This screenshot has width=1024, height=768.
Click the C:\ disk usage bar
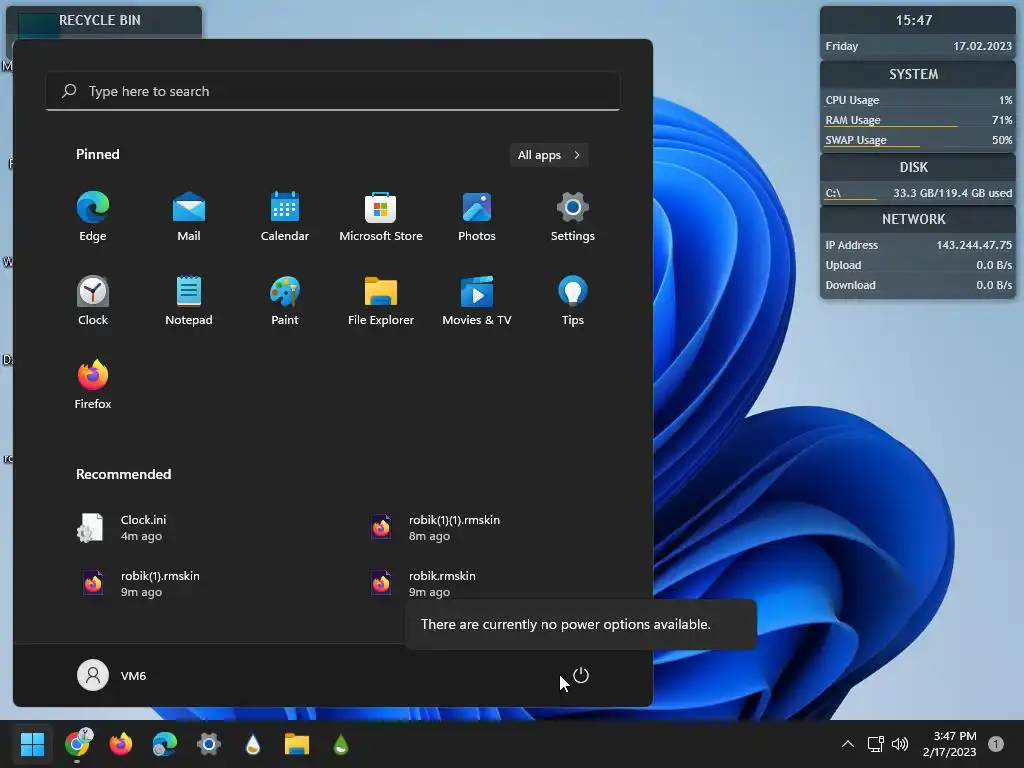point(918,193)
